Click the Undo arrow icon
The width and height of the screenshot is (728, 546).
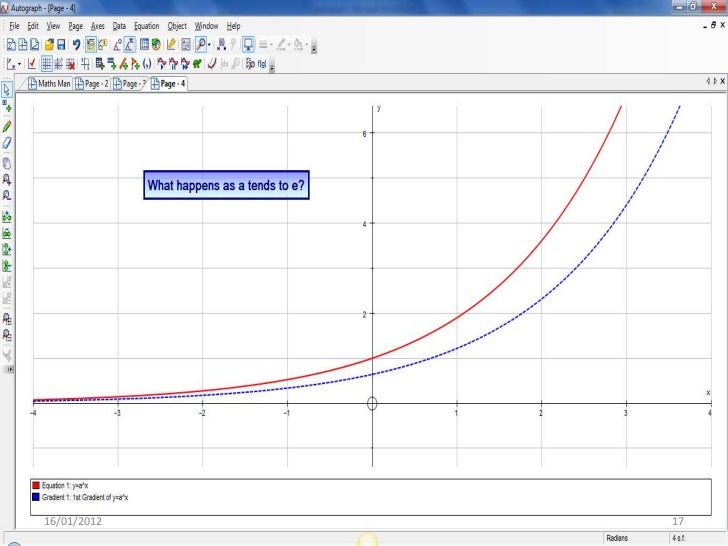click(x=76, y=45)
